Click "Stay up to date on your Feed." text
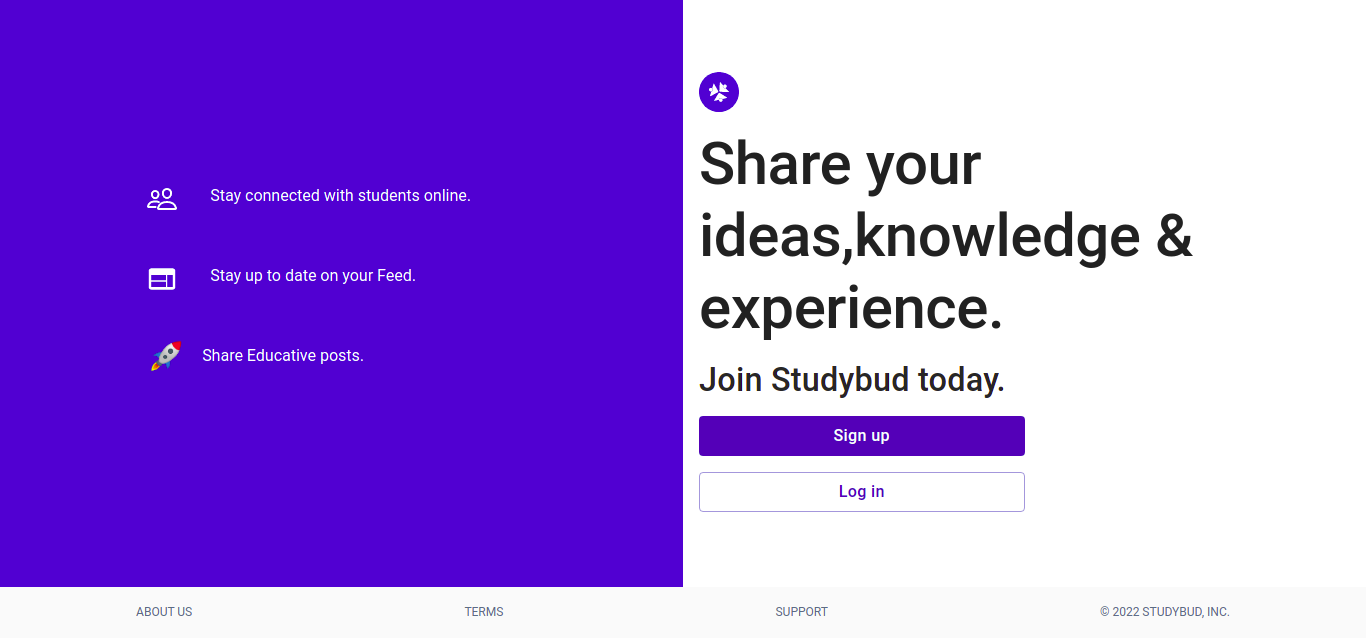 pos(312,276)
